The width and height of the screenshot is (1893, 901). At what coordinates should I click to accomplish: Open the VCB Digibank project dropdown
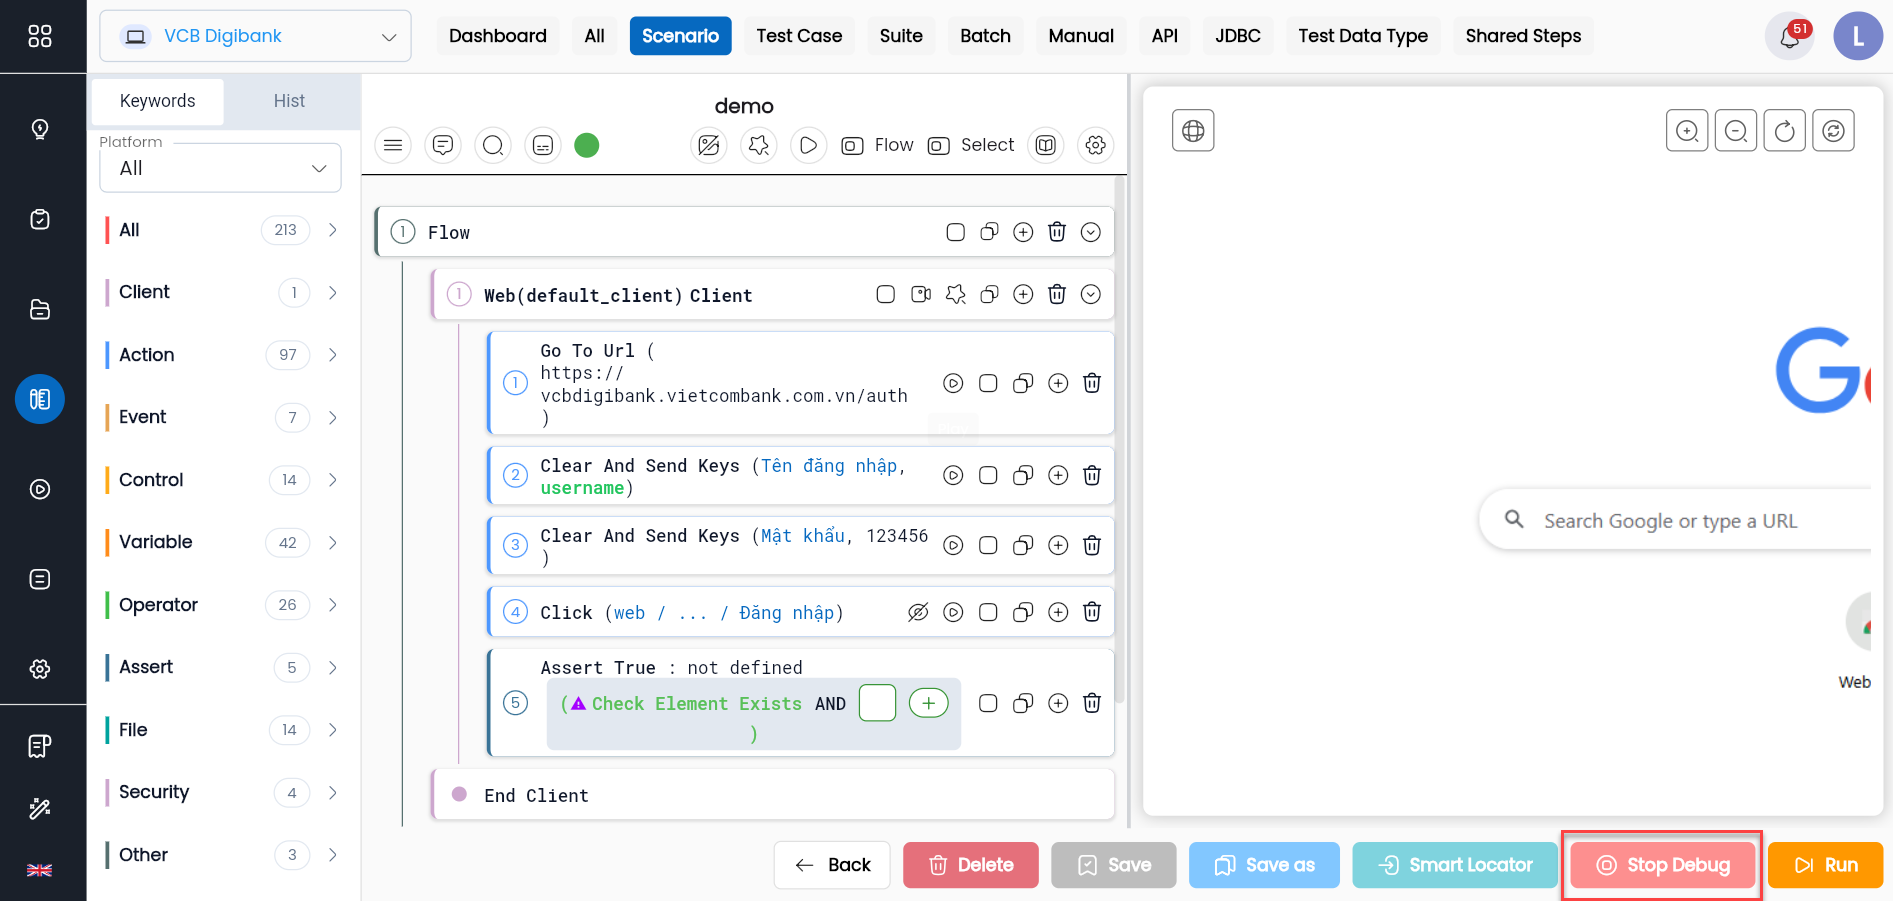tap(255, 36)
